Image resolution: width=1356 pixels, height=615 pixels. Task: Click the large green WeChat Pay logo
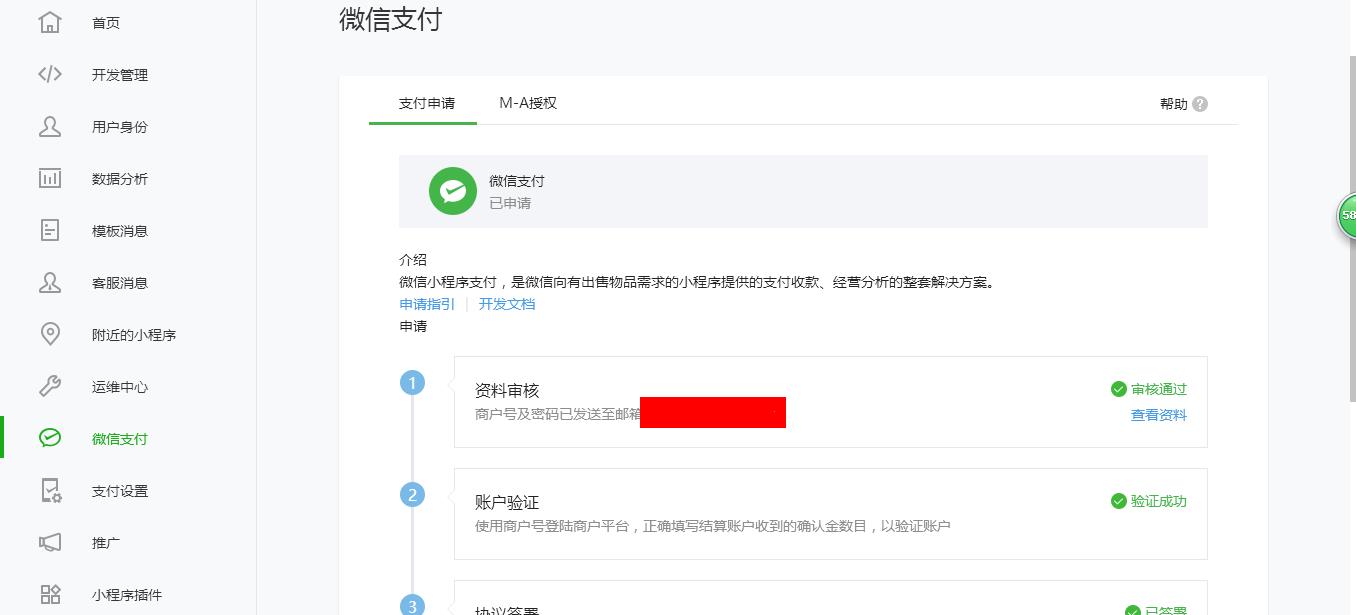tap(453, 191)
